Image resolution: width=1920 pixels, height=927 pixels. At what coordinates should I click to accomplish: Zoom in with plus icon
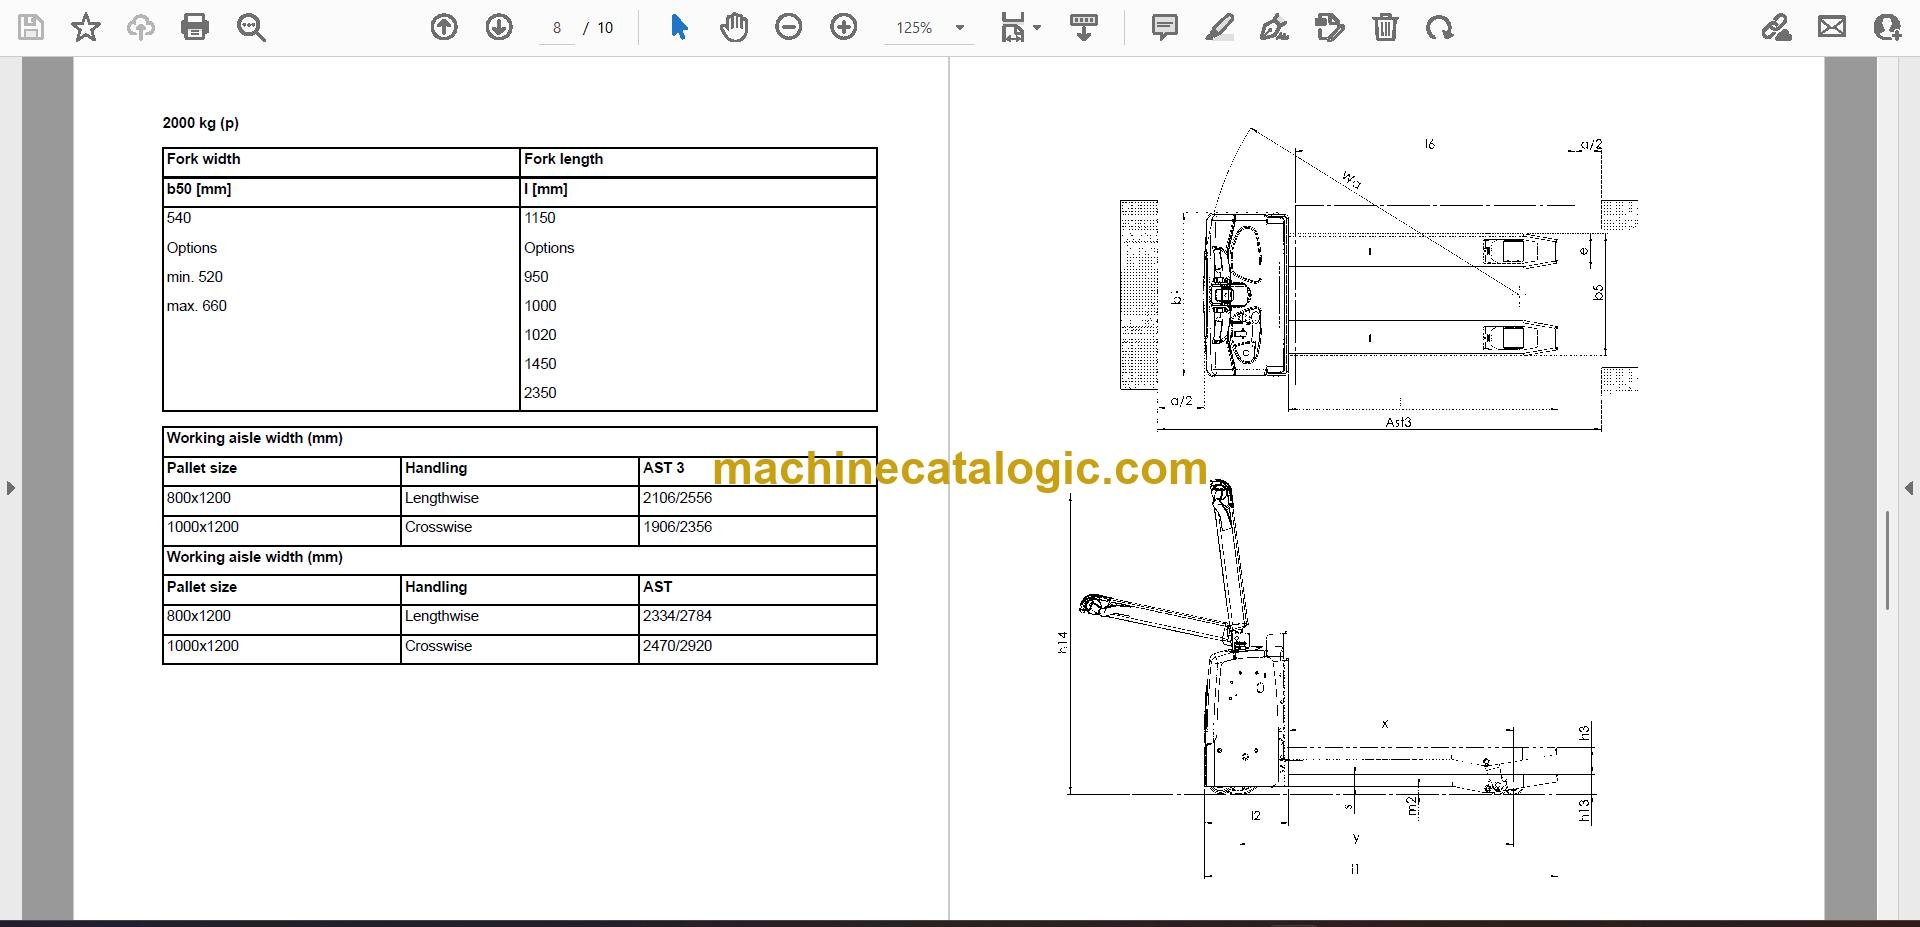point(844,27)
